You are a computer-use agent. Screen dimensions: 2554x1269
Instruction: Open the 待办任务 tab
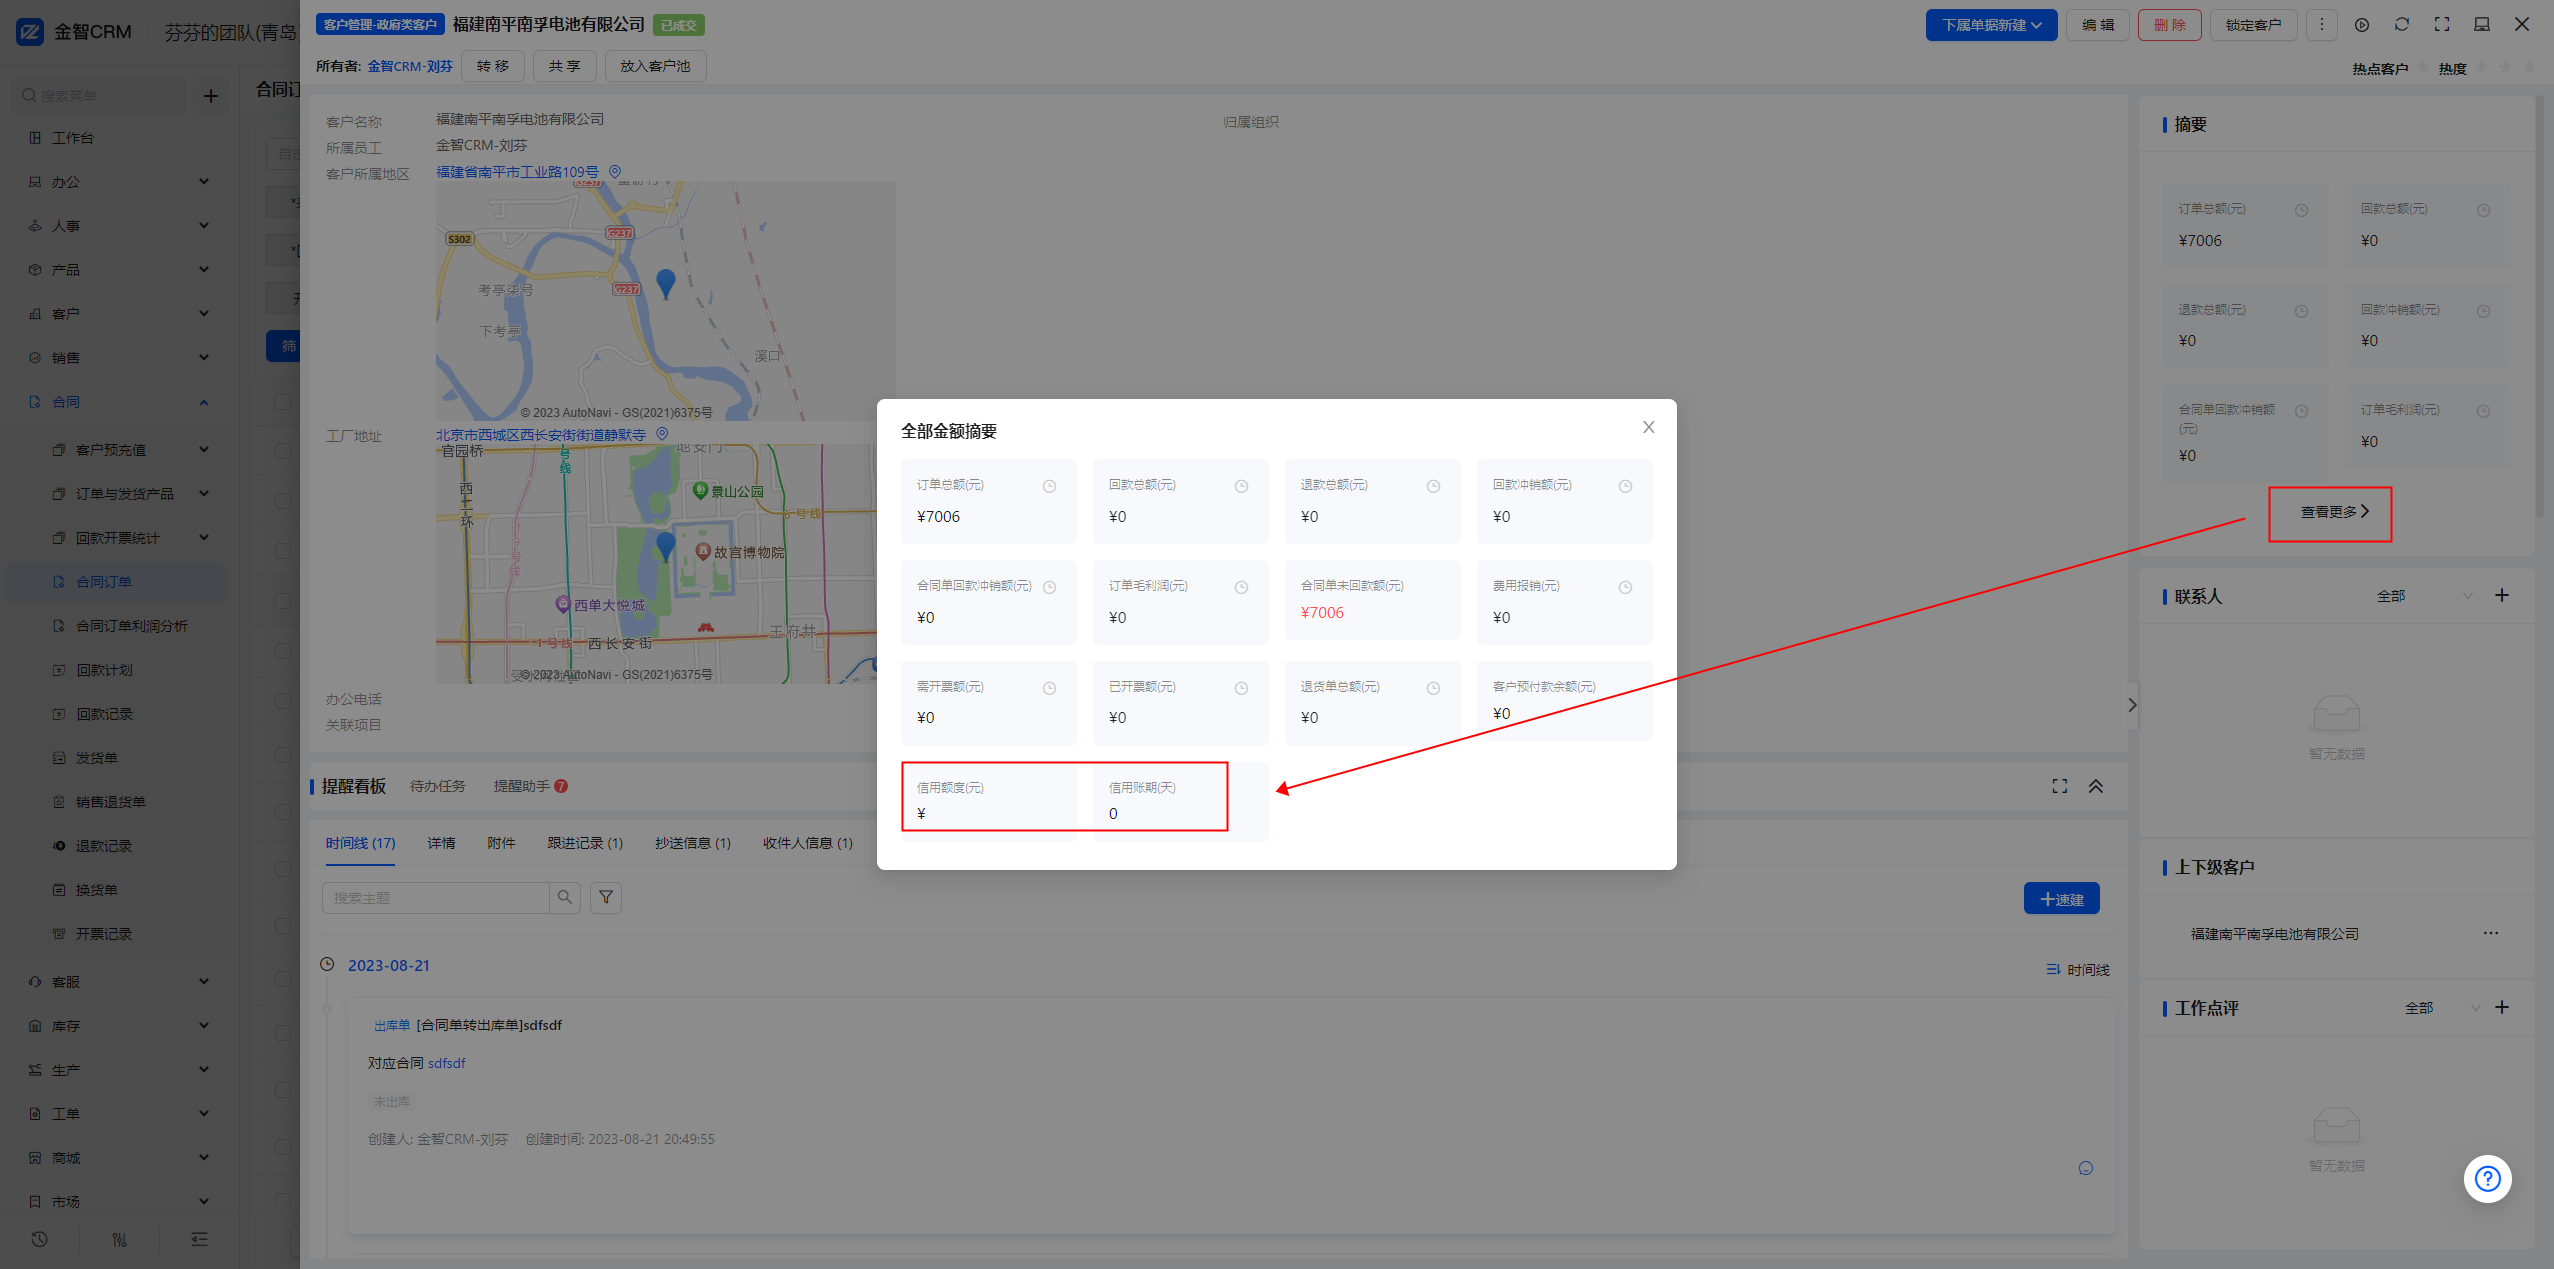(437, 786)
